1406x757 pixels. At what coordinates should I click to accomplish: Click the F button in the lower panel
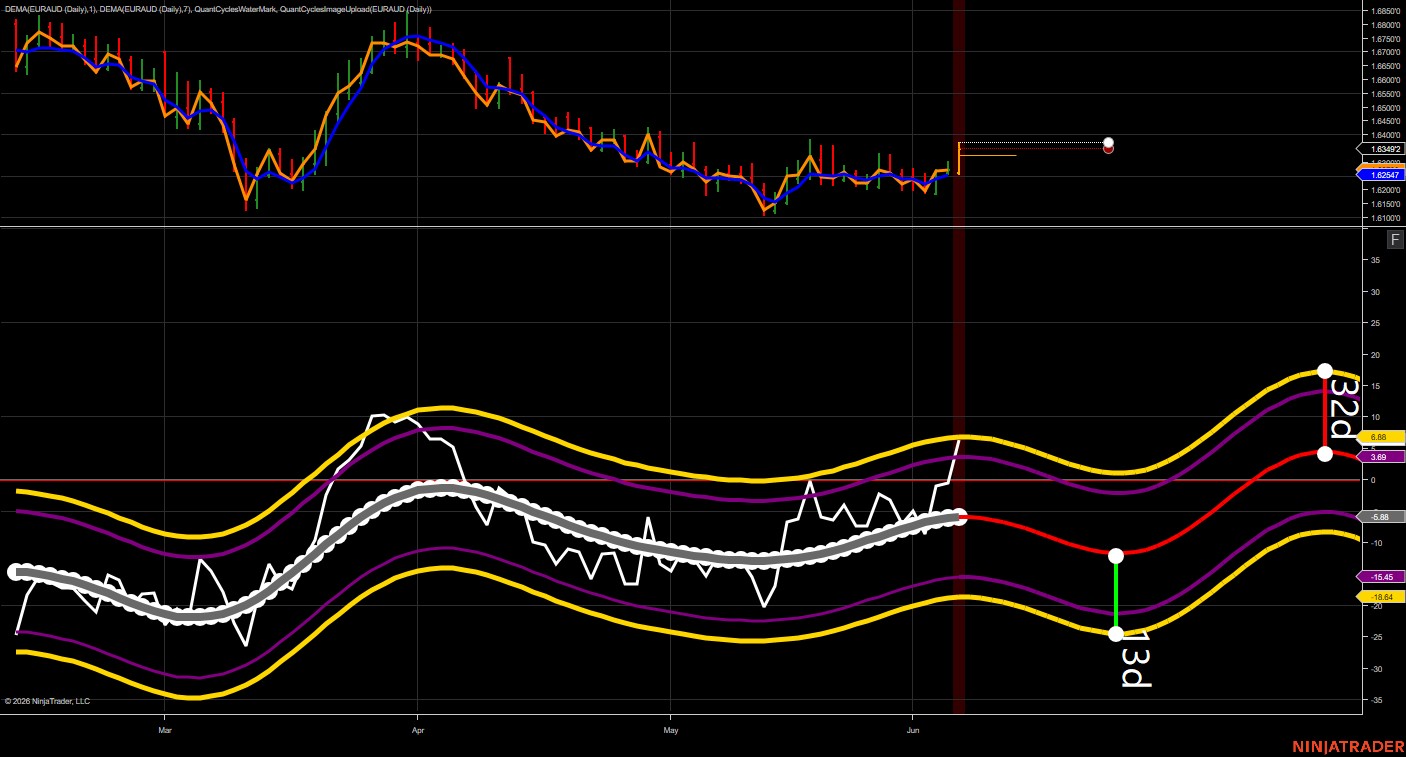point(1395,239)
